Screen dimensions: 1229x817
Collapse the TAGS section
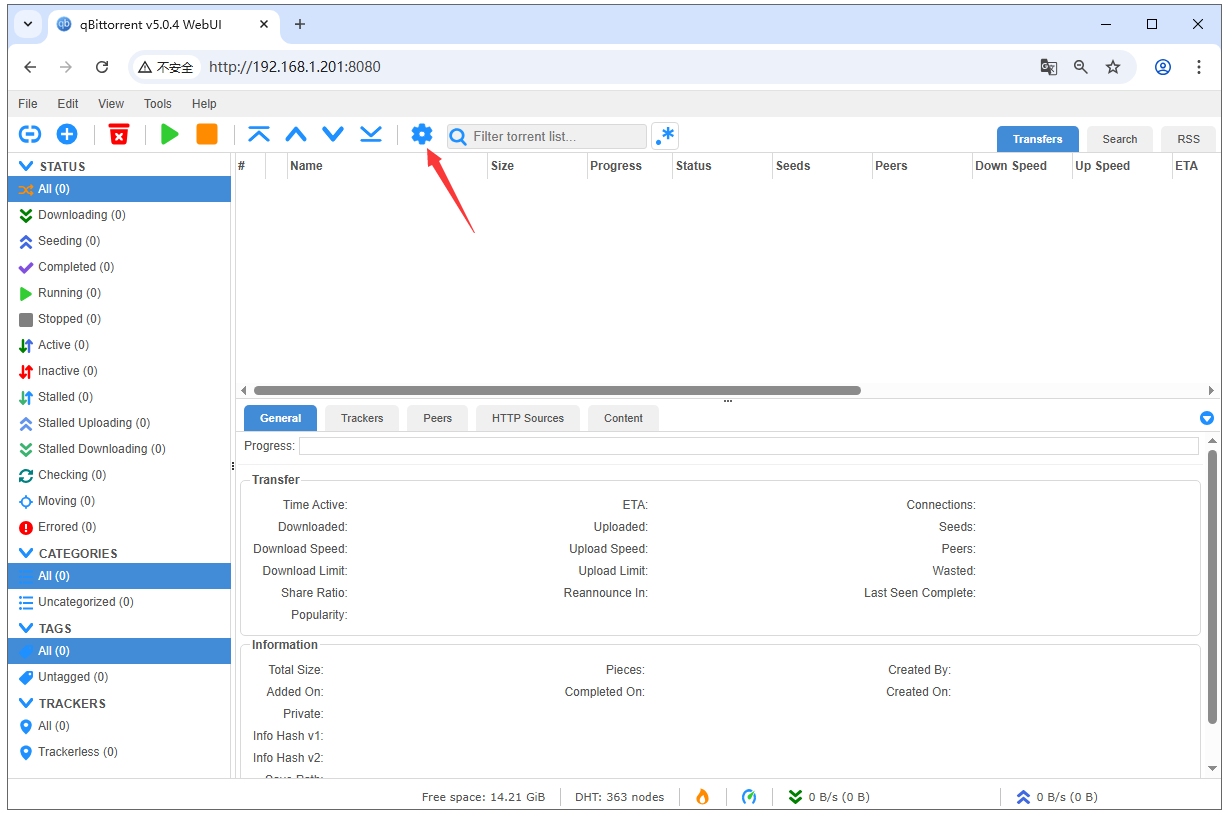pyautogui.click(x=27, y=628)
